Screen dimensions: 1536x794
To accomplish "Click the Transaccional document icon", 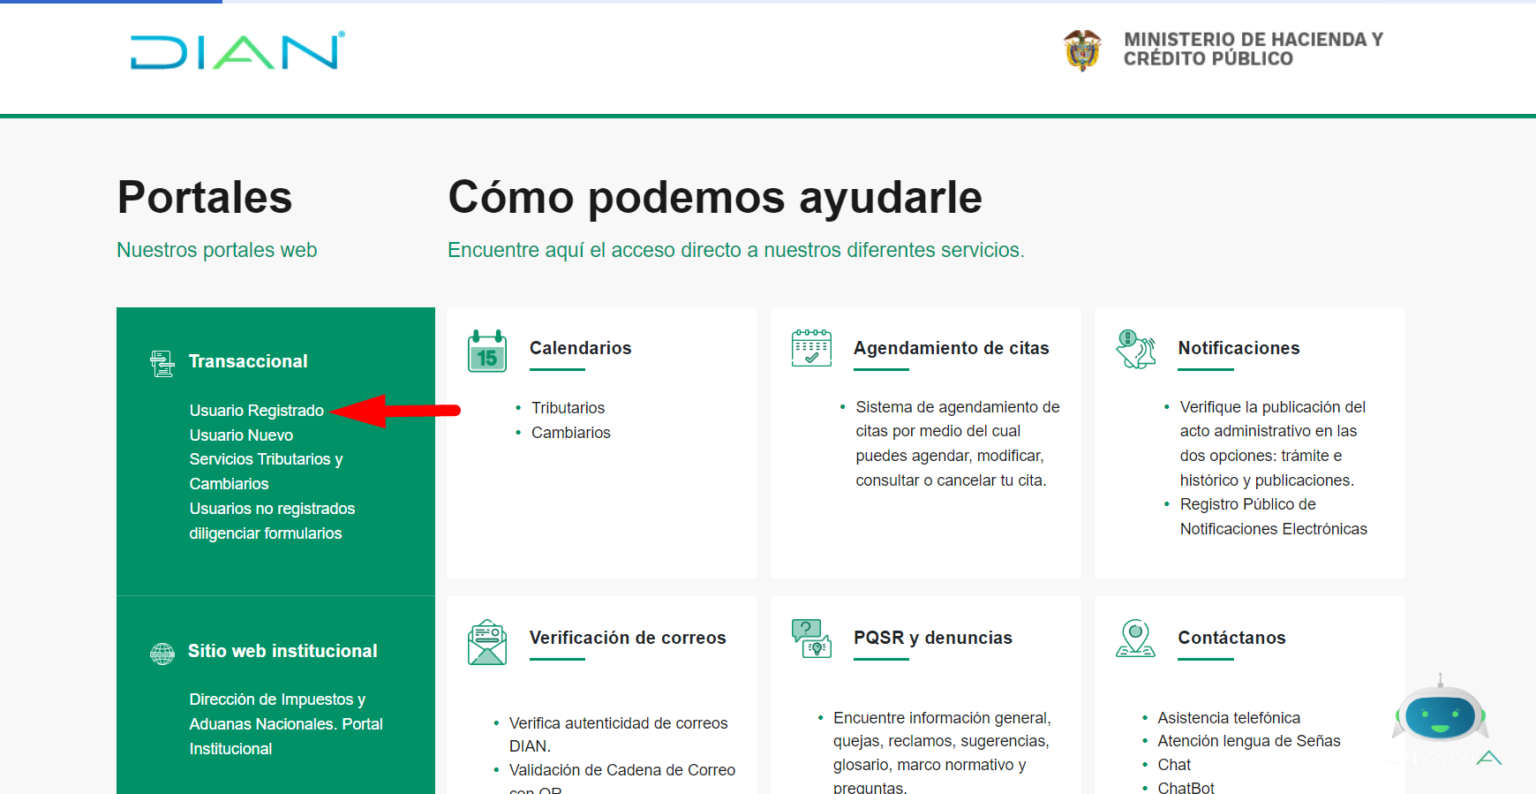I will (x=162, y=363).
